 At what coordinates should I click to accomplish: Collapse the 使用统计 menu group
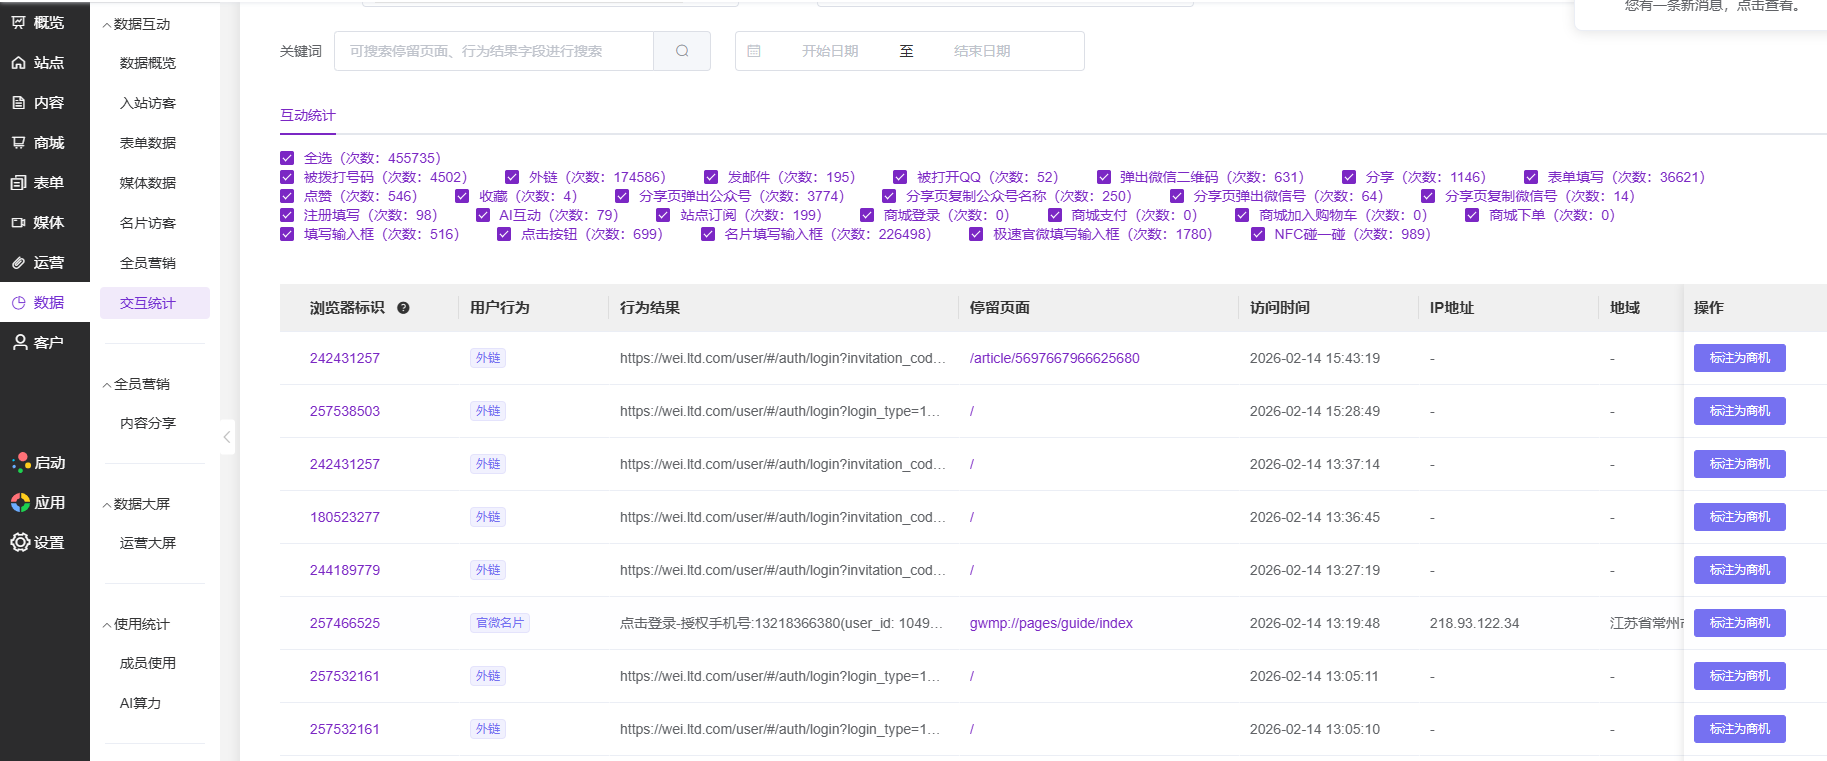pos(137,624)
